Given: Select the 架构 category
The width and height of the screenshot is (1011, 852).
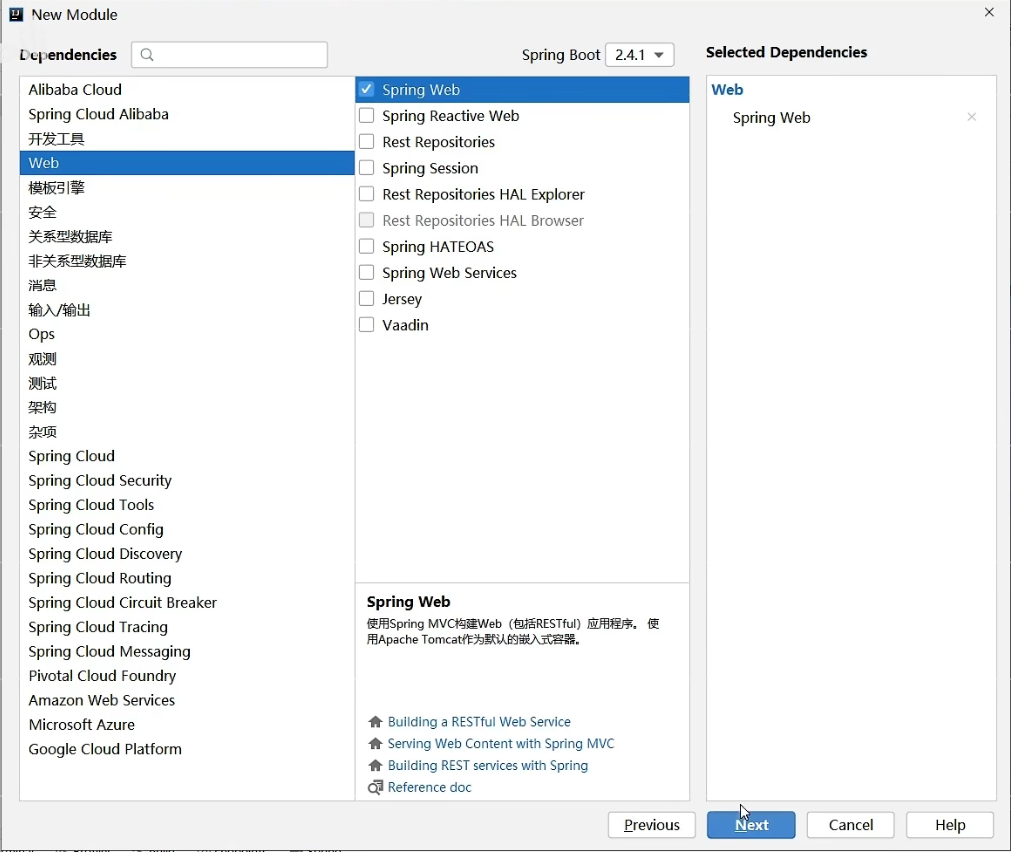Looking at the screenshot, I should 187,408.
